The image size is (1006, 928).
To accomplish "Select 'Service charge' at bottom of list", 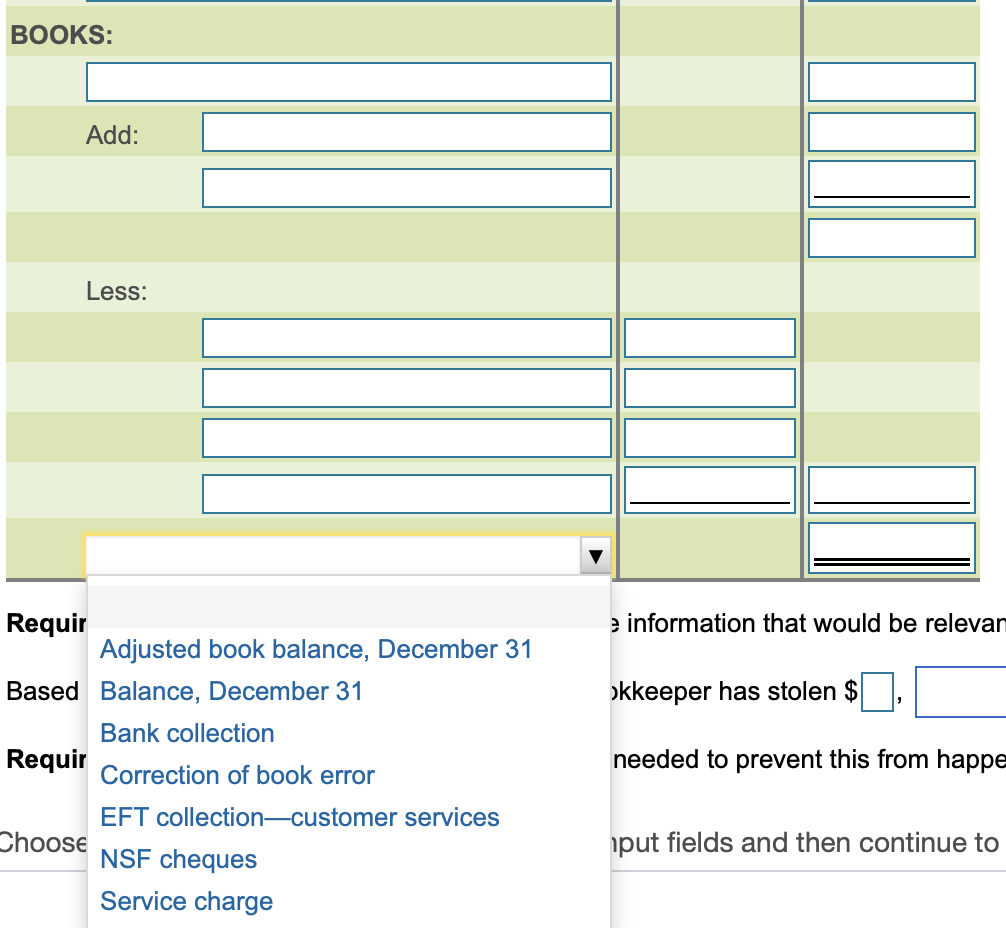I will (x=185, y=901).
